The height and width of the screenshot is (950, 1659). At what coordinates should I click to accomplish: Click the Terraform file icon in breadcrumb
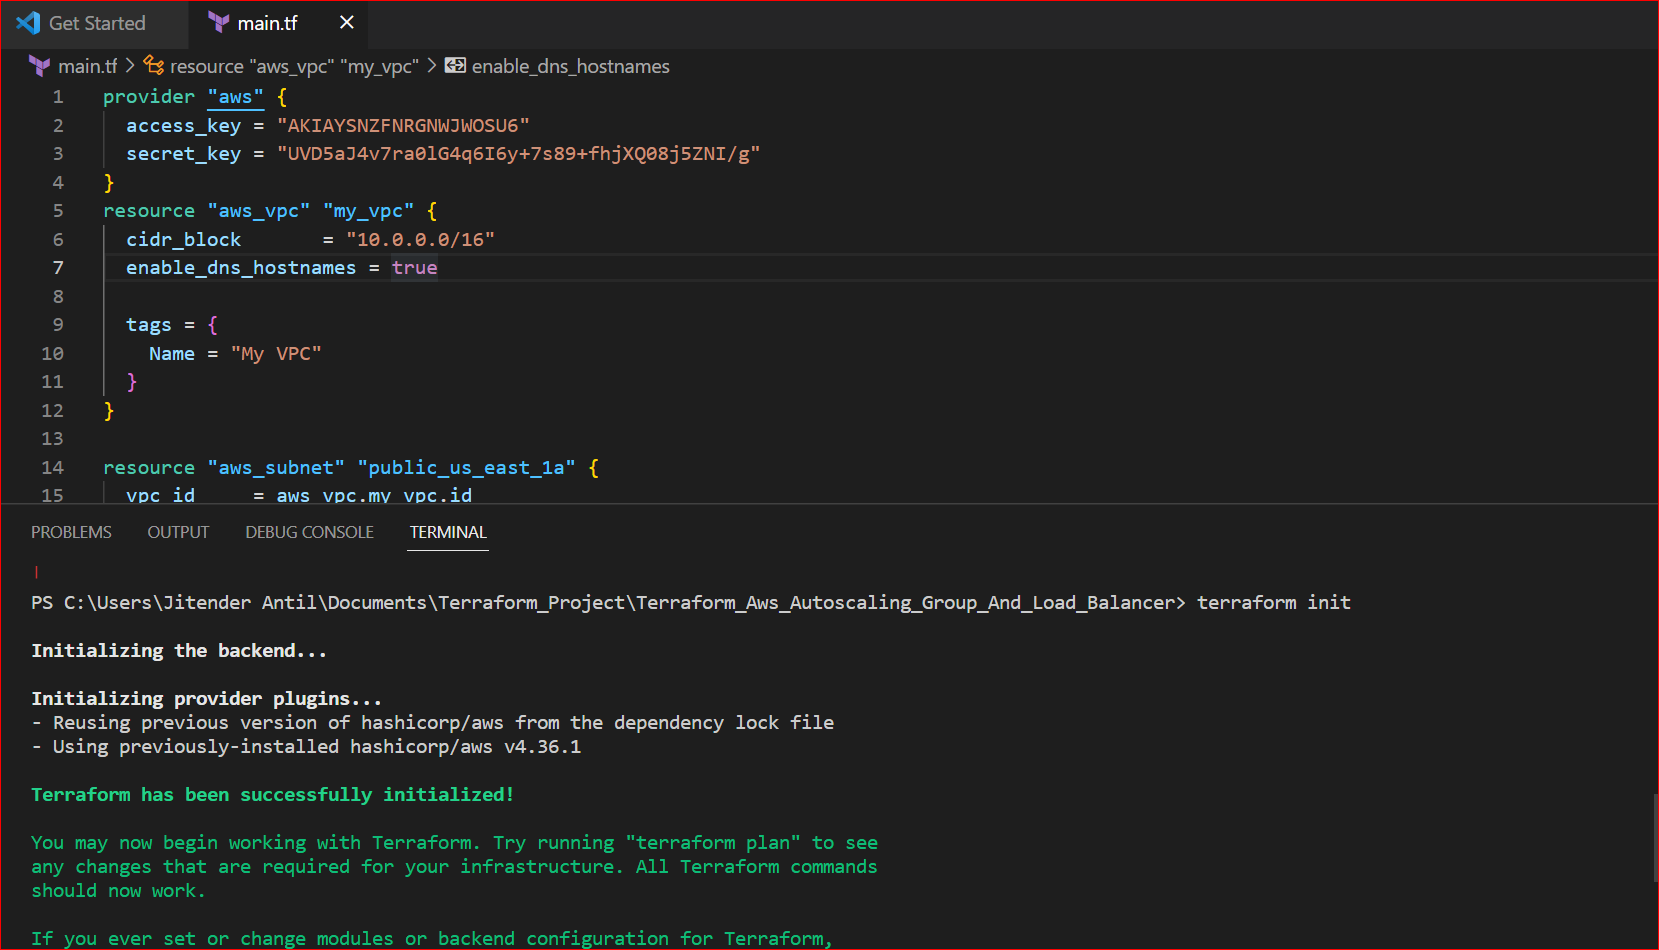39,66
